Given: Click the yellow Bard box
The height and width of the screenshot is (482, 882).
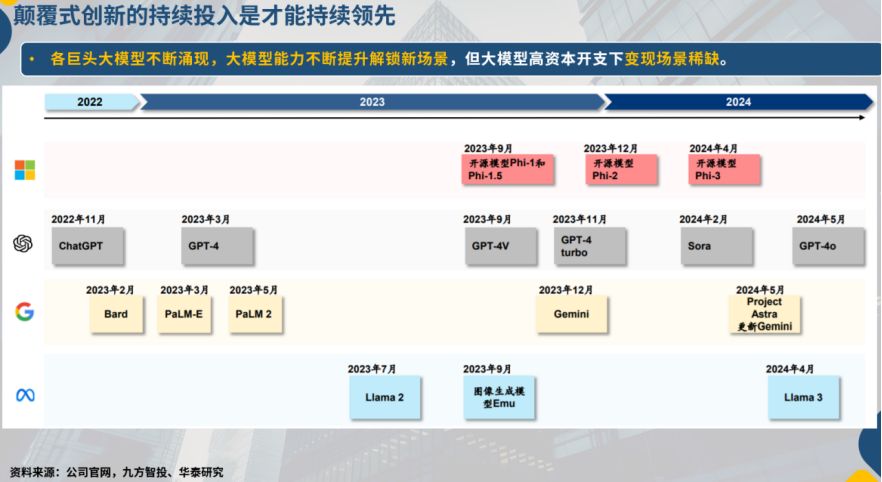Looking at the screenshot, I should [116, 314].
